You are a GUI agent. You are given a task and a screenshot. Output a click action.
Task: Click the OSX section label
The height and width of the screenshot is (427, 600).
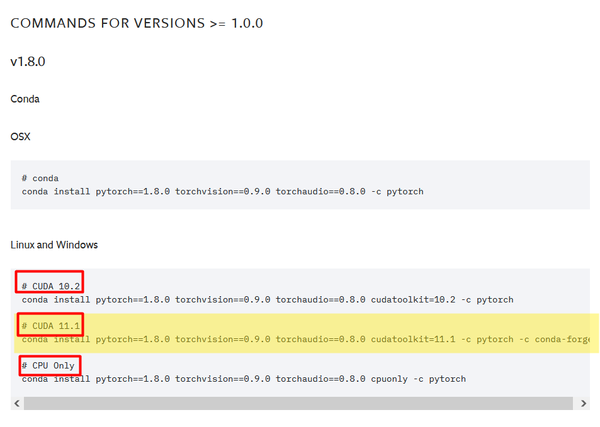20,137
